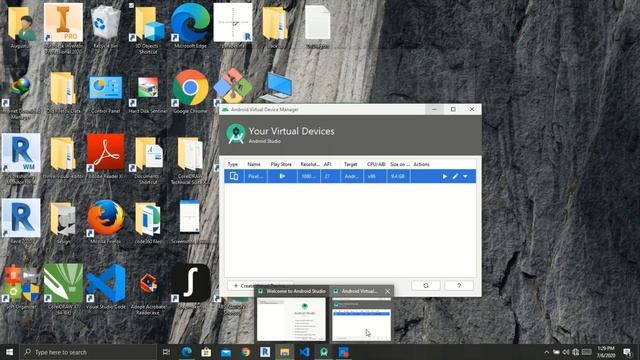The image size is (640, 360).
Task: Open Revit from the taskbar
Action: [265, 352]
